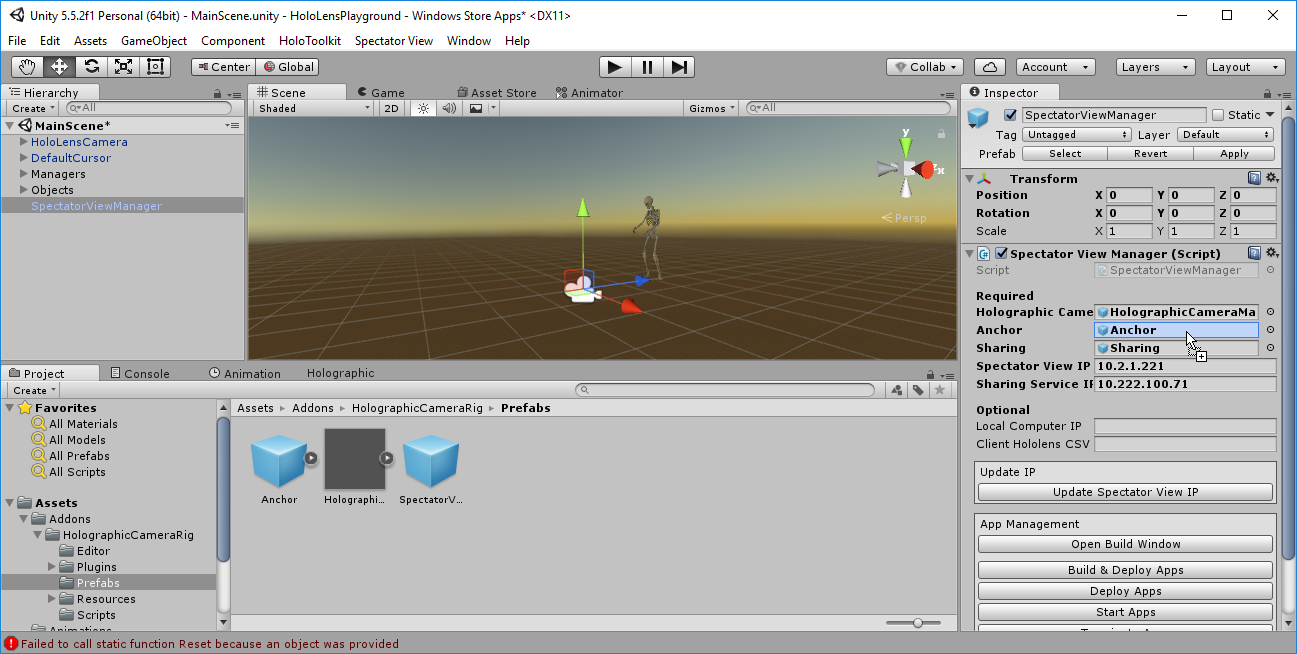Open Transform component help icon
Screen dimensions: 1297x654
1254,178
